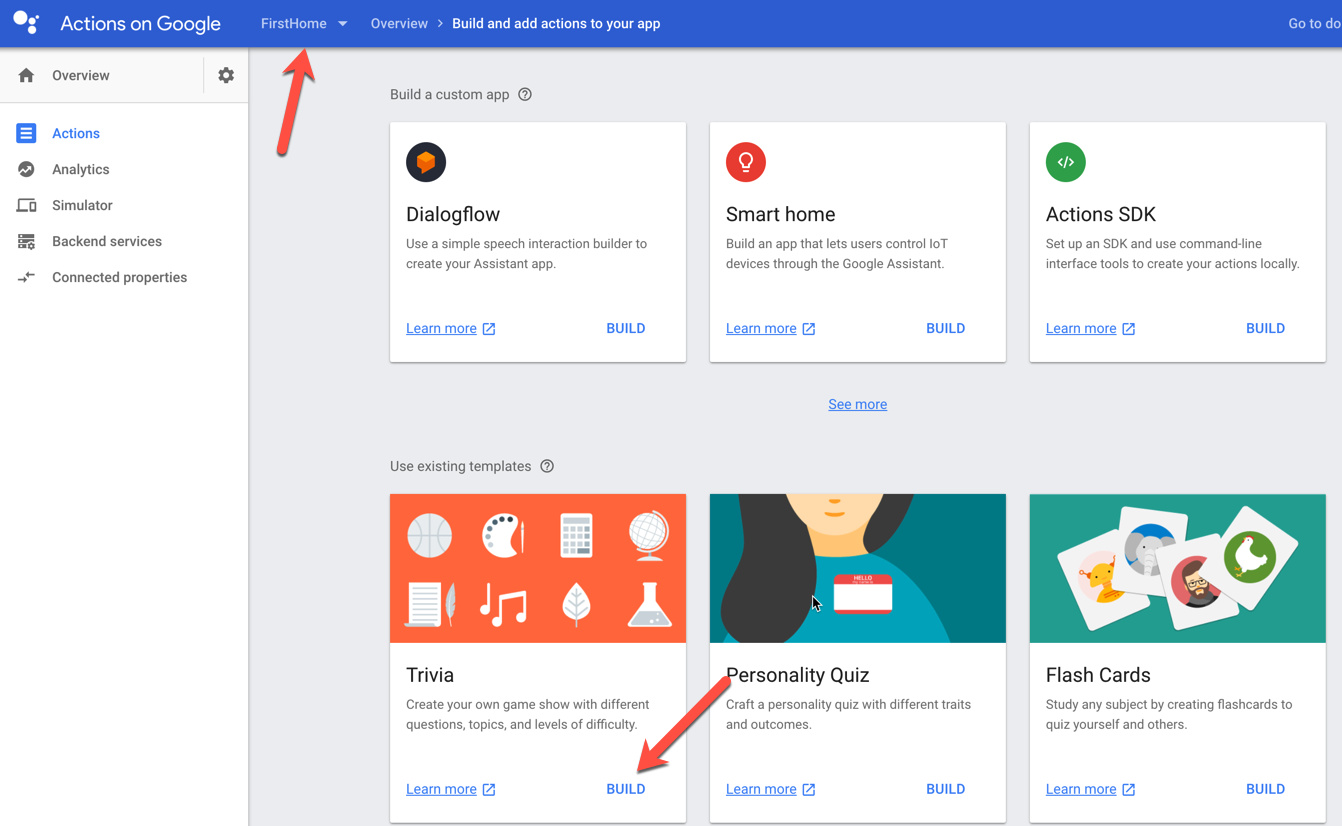Click the Dialogflow card title
The image size is (1342, 826).
click(453, 214)
